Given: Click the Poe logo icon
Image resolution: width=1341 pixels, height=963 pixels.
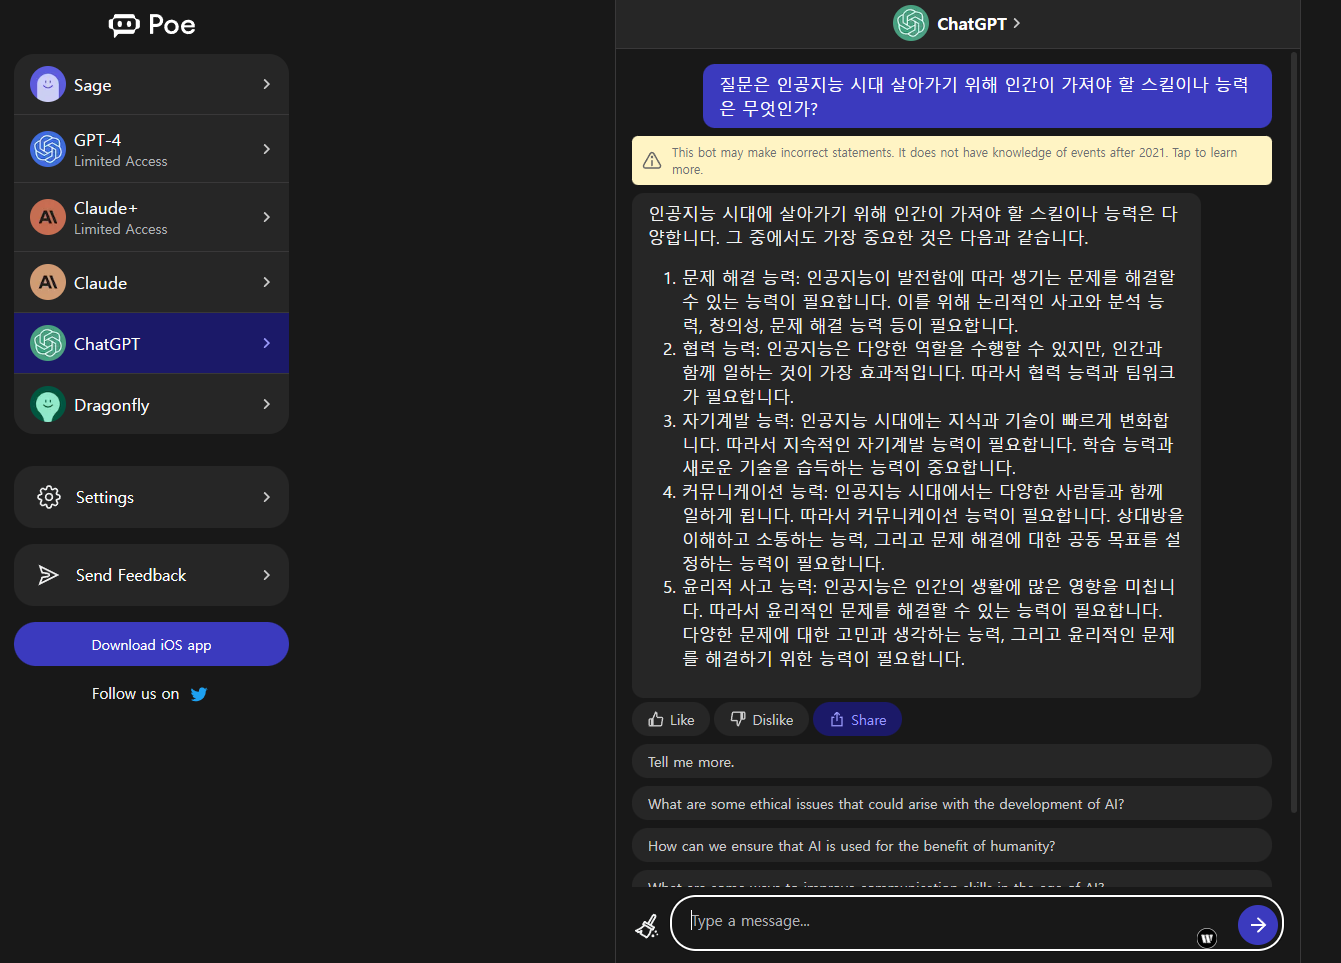Looking at the screenshot, I should 124,25.
